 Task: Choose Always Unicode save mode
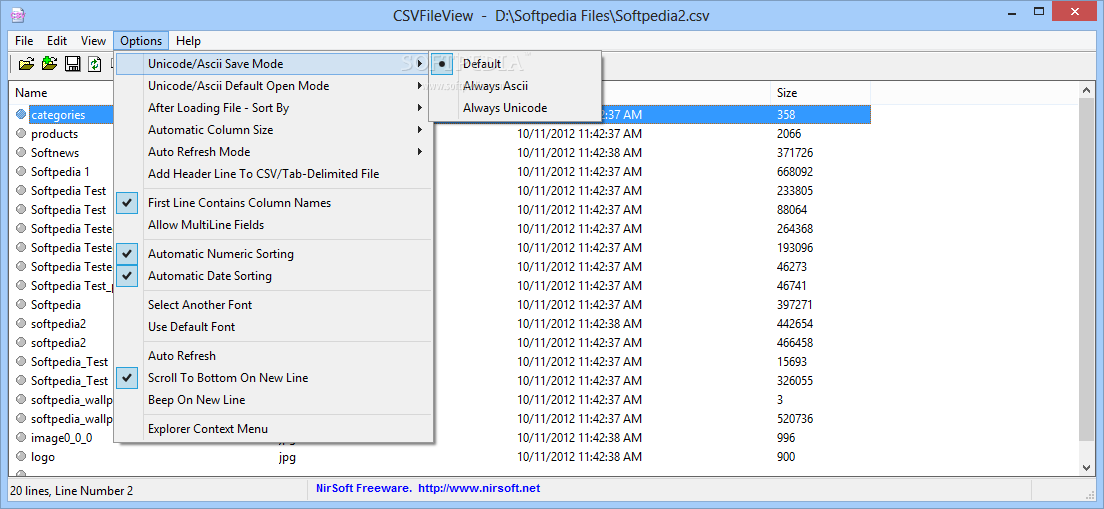(515, 108)
